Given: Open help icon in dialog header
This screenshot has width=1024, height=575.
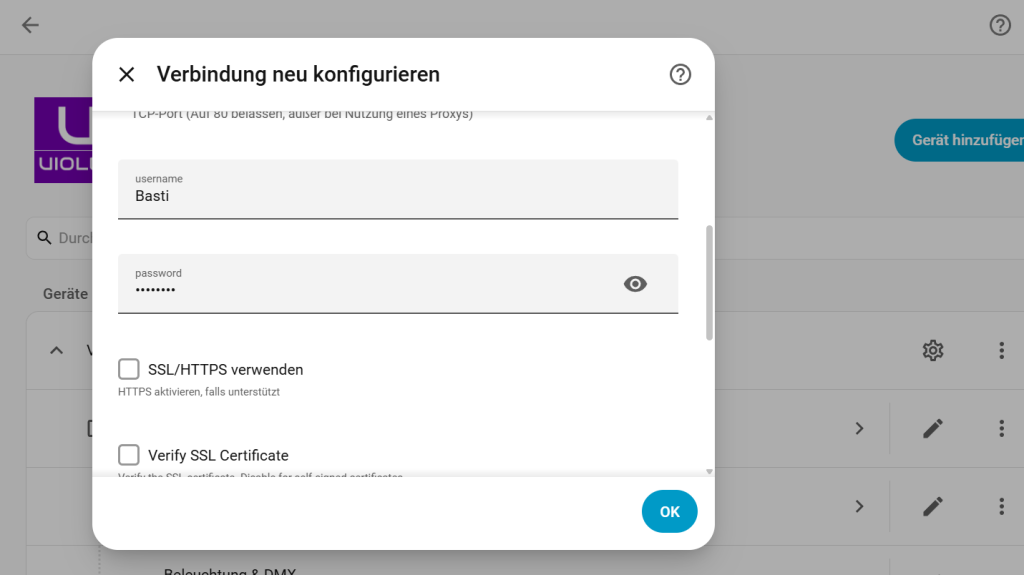Looking at the screenshot, I should point(680,74).
